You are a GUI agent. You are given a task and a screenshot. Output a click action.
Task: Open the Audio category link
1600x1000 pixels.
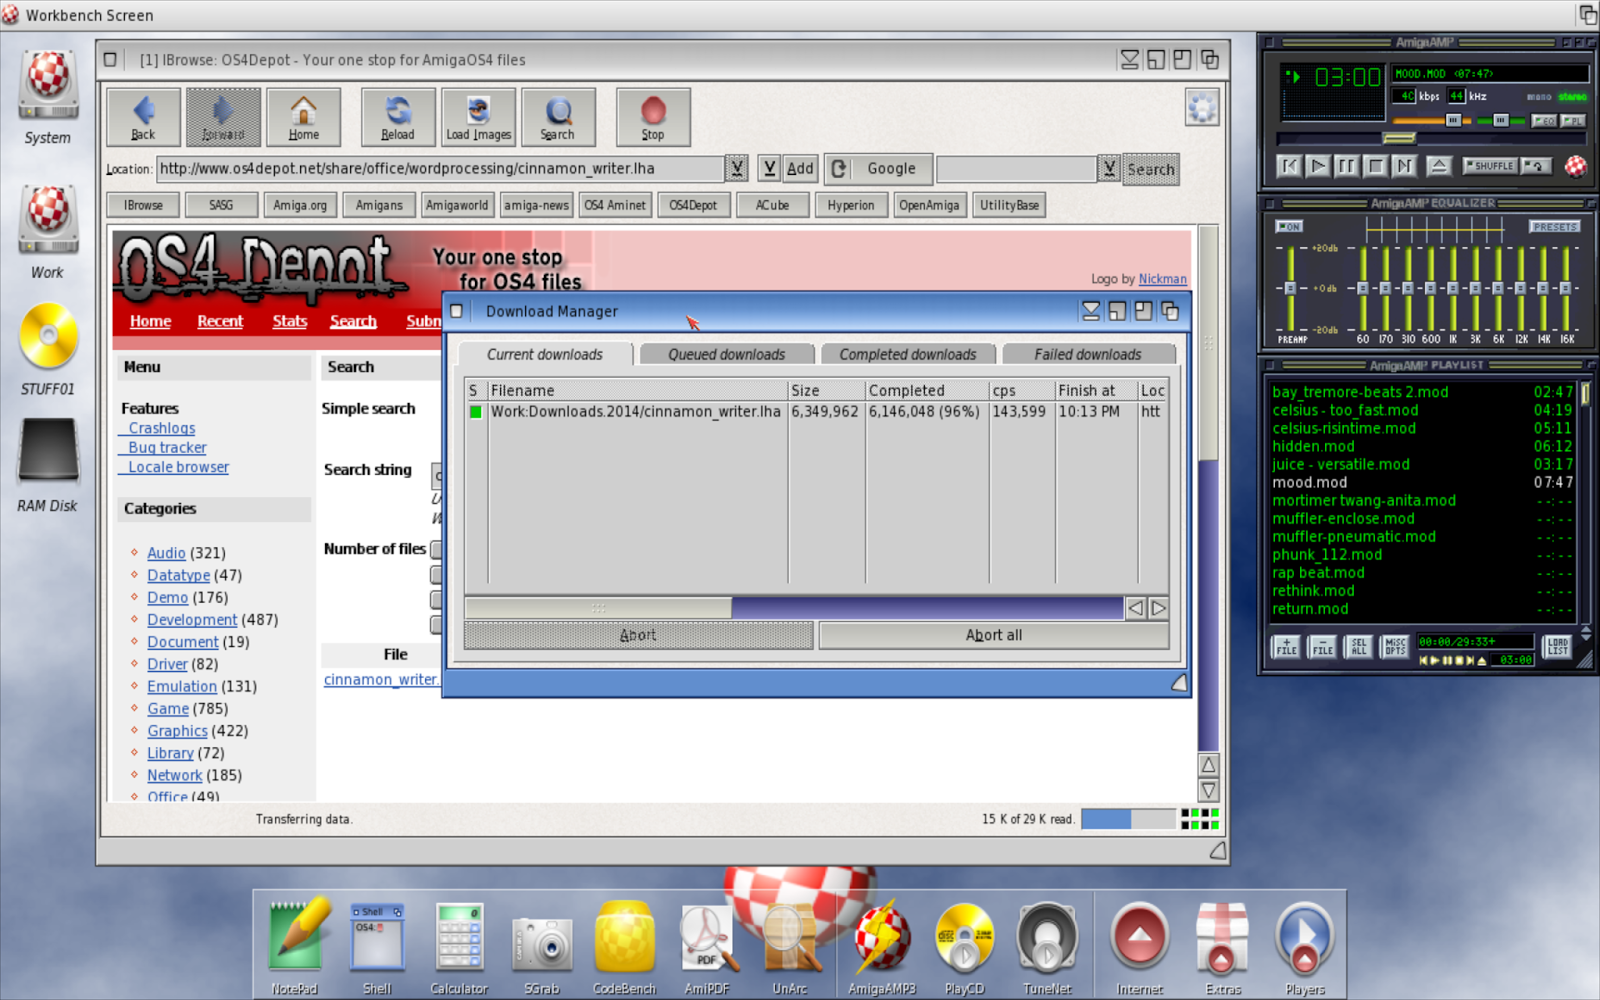click(x=166, y=553)
